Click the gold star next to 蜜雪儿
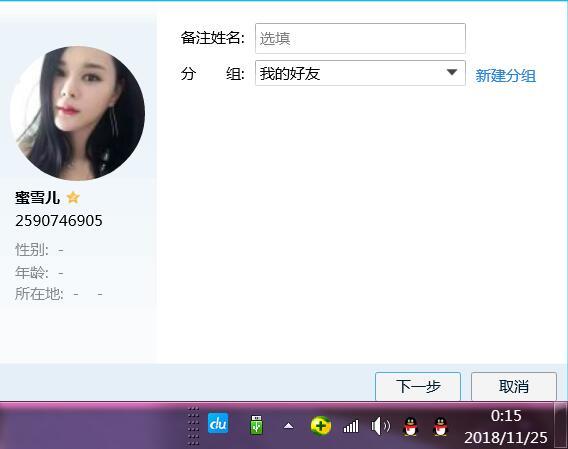Image resolution: width=568 pixels, height=449 pixels. [73, 198]
